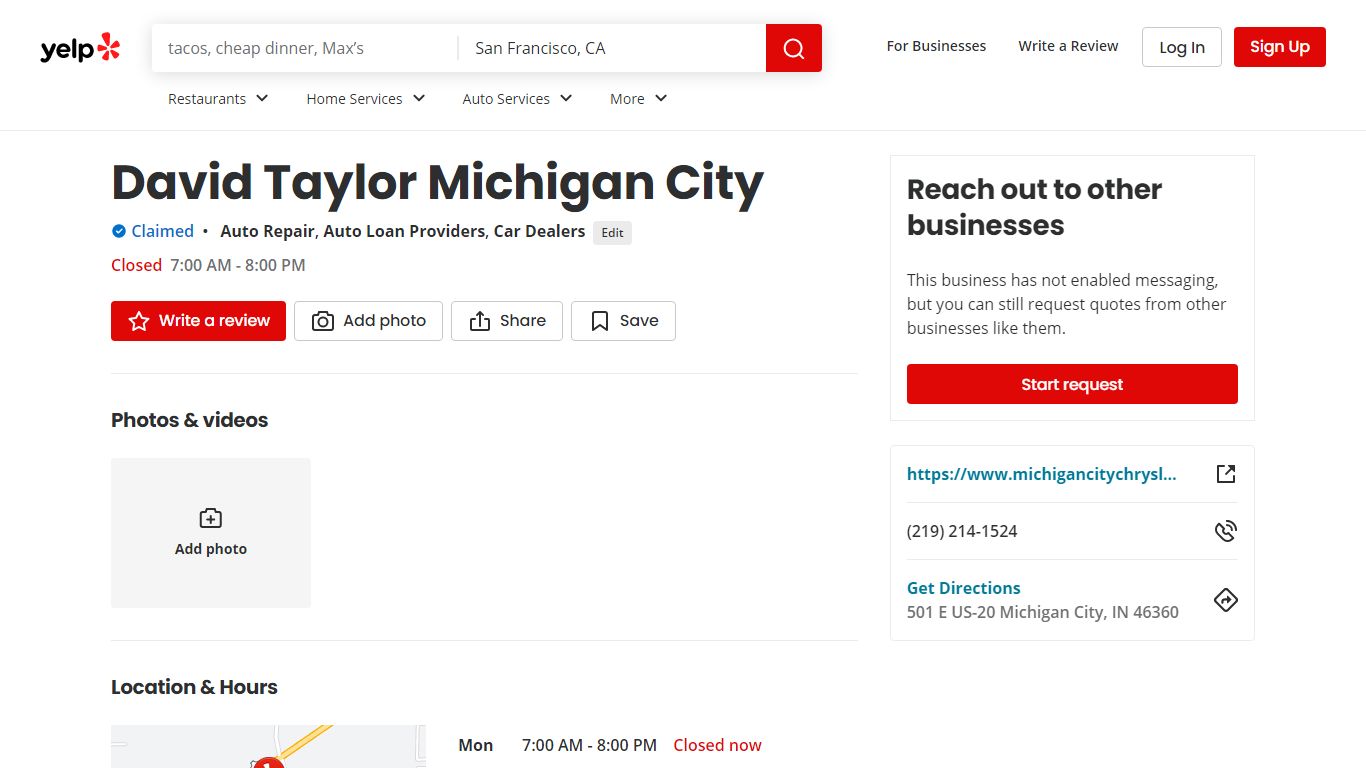This screenshot has width=1366, height=768.
Task: Expand the Restaurants dropdown
Action: 219,99
